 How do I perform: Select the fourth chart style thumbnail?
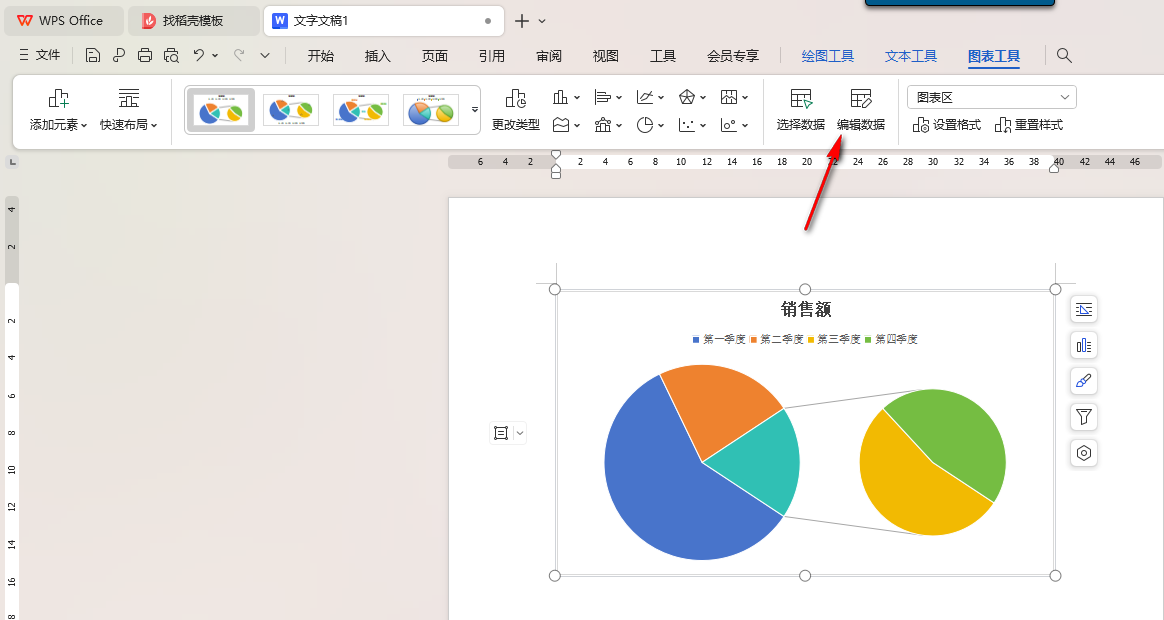pyautogui.click(x=431, y=110)
